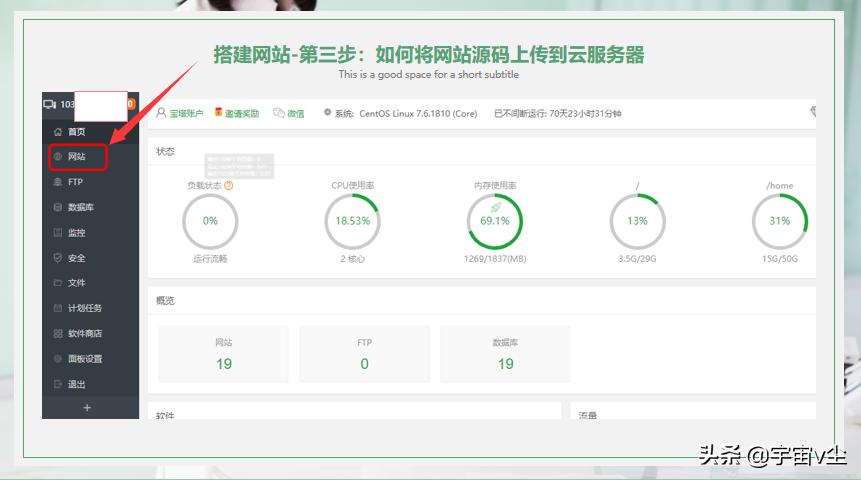Image resolution: width=861 pixels, height=480 pixels.
Task: Open the FTP sidebar menu item
Action: pos(90,182)
